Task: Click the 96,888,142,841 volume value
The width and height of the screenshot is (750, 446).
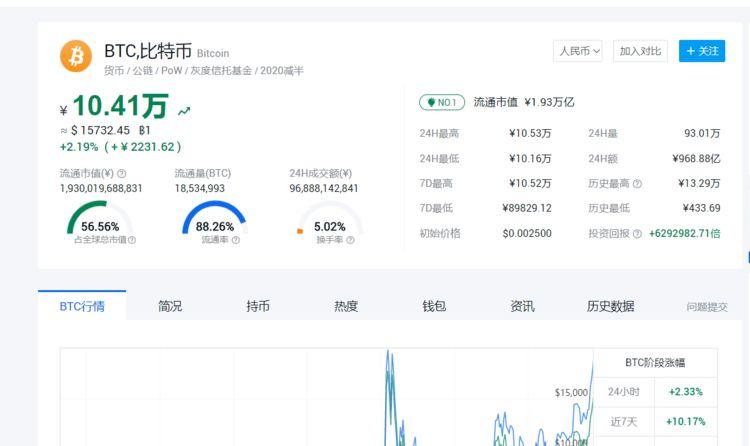Action: click(324, 189)
